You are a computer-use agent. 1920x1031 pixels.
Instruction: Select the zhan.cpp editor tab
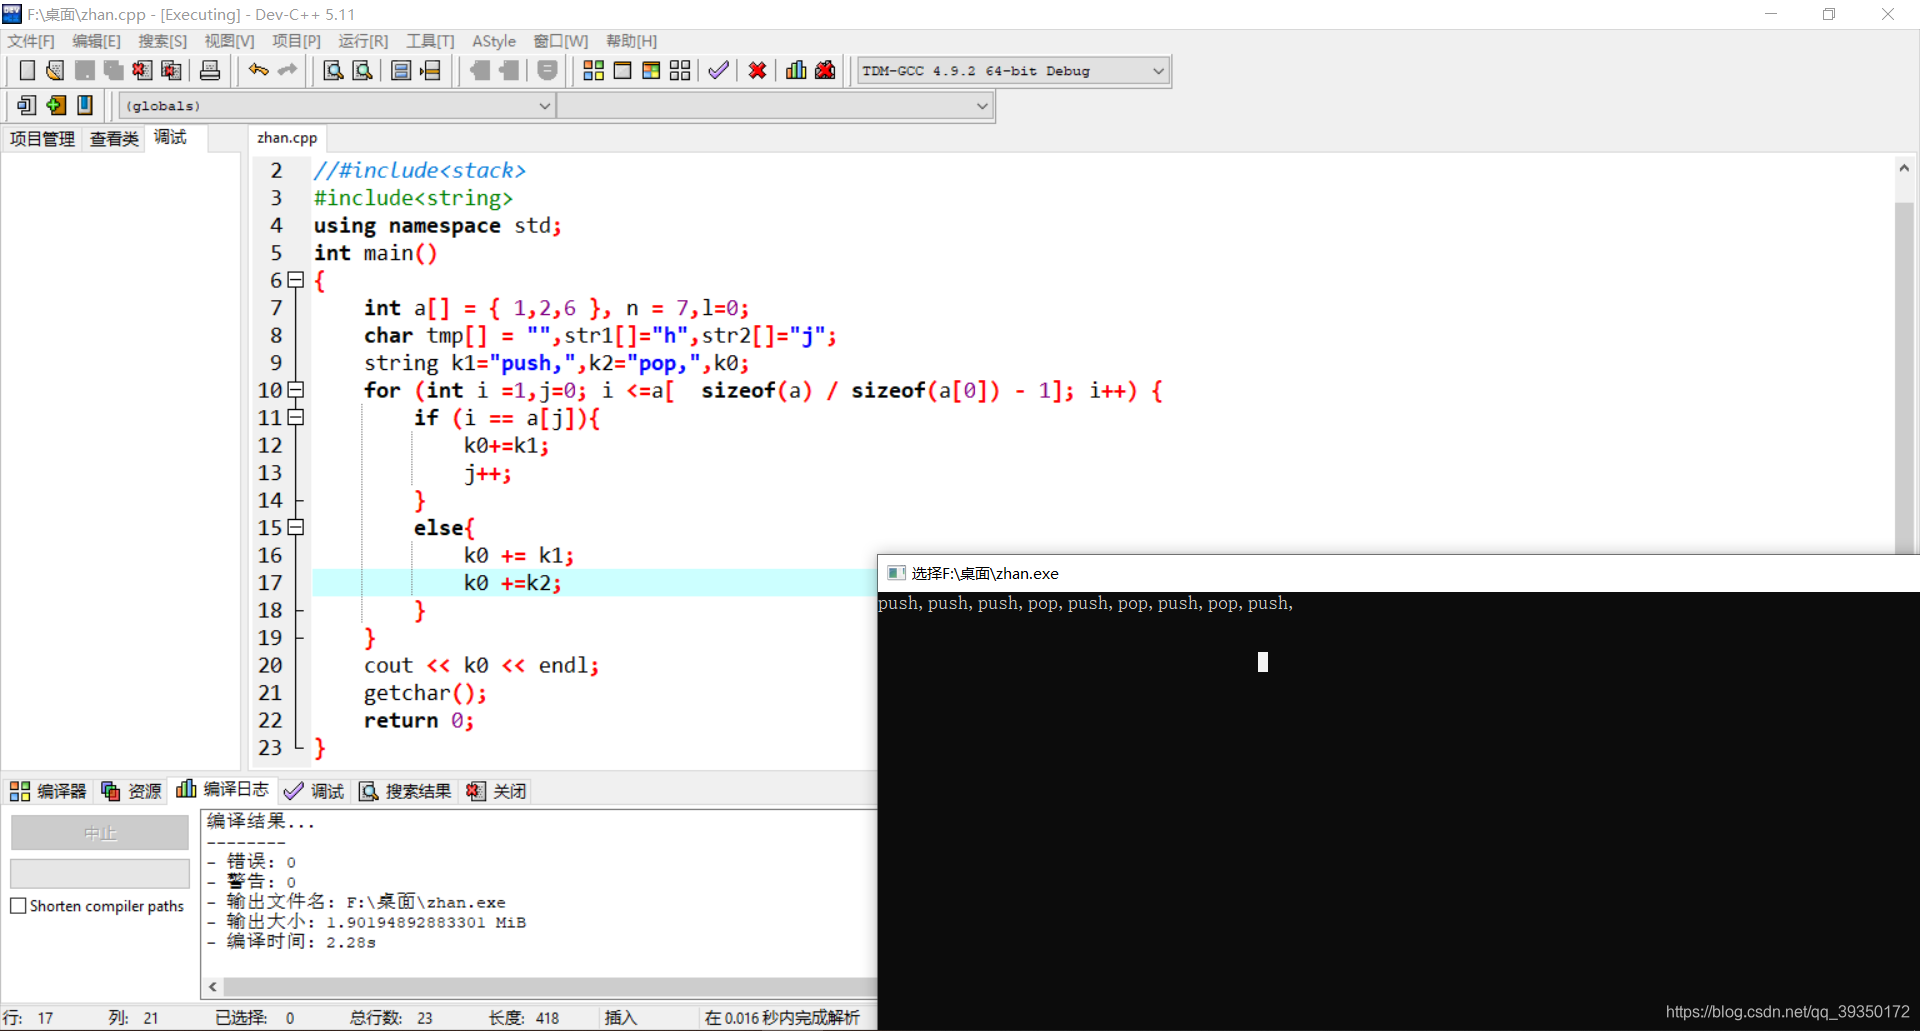[x=287, y=138]
